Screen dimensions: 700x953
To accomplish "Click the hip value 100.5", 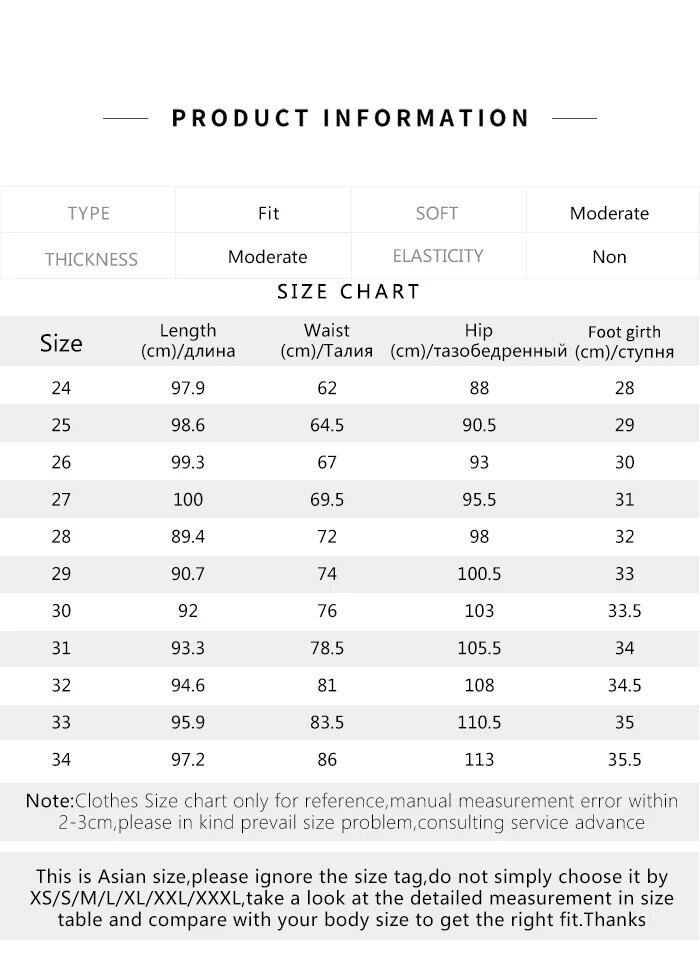I will [479, 574].
